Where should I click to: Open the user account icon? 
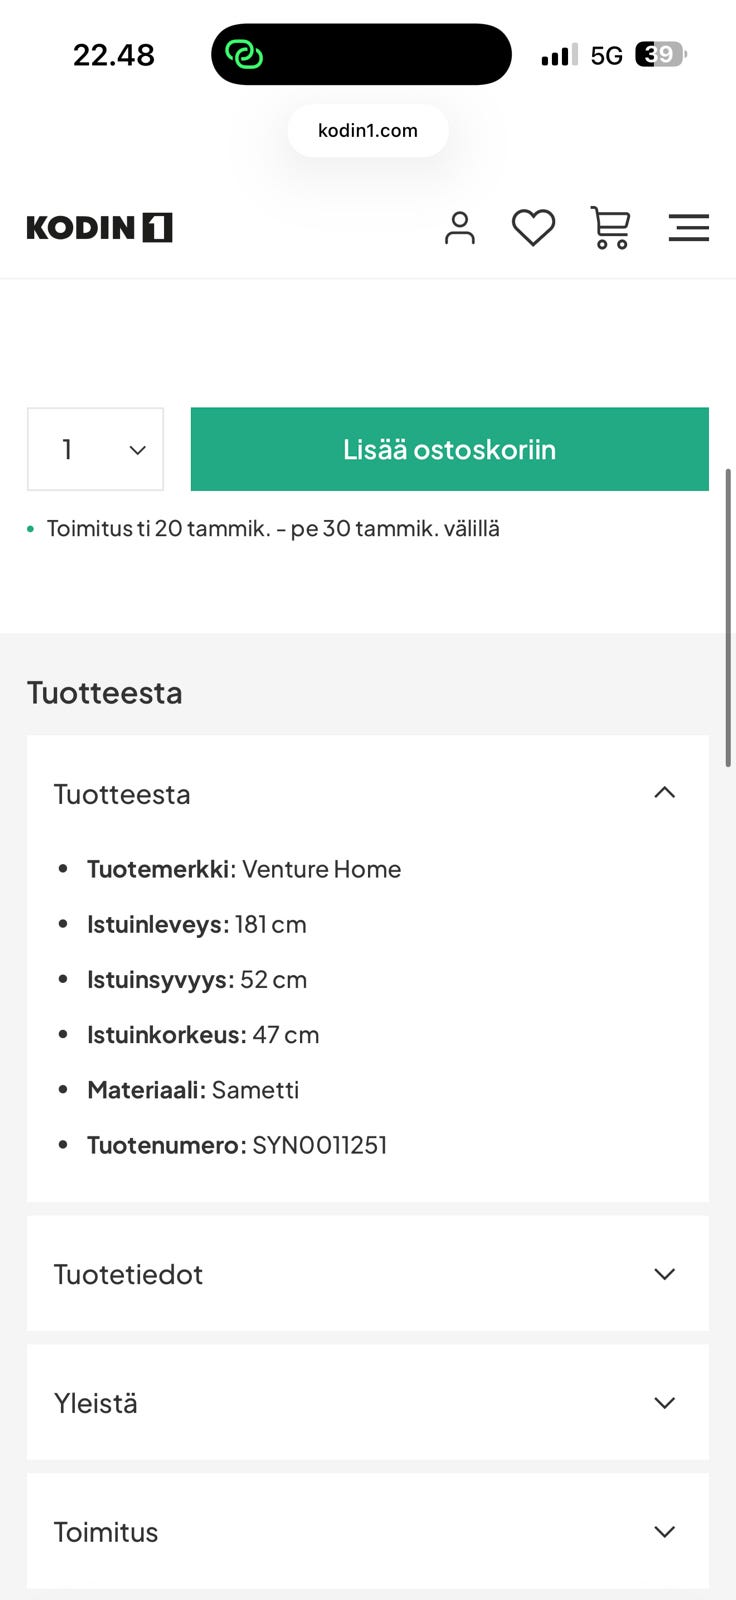pos(460,228)
